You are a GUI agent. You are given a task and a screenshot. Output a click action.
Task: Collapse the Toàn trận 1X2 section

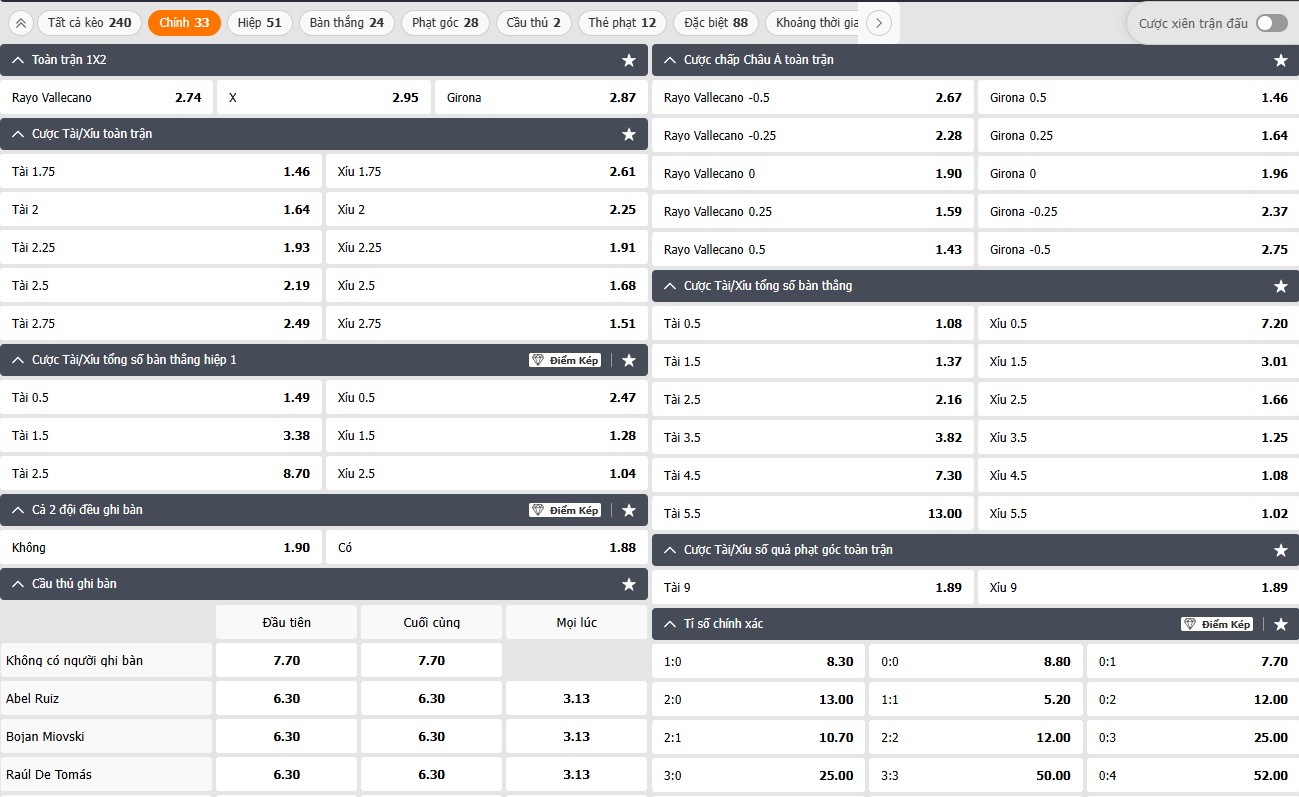click(18, 60)
